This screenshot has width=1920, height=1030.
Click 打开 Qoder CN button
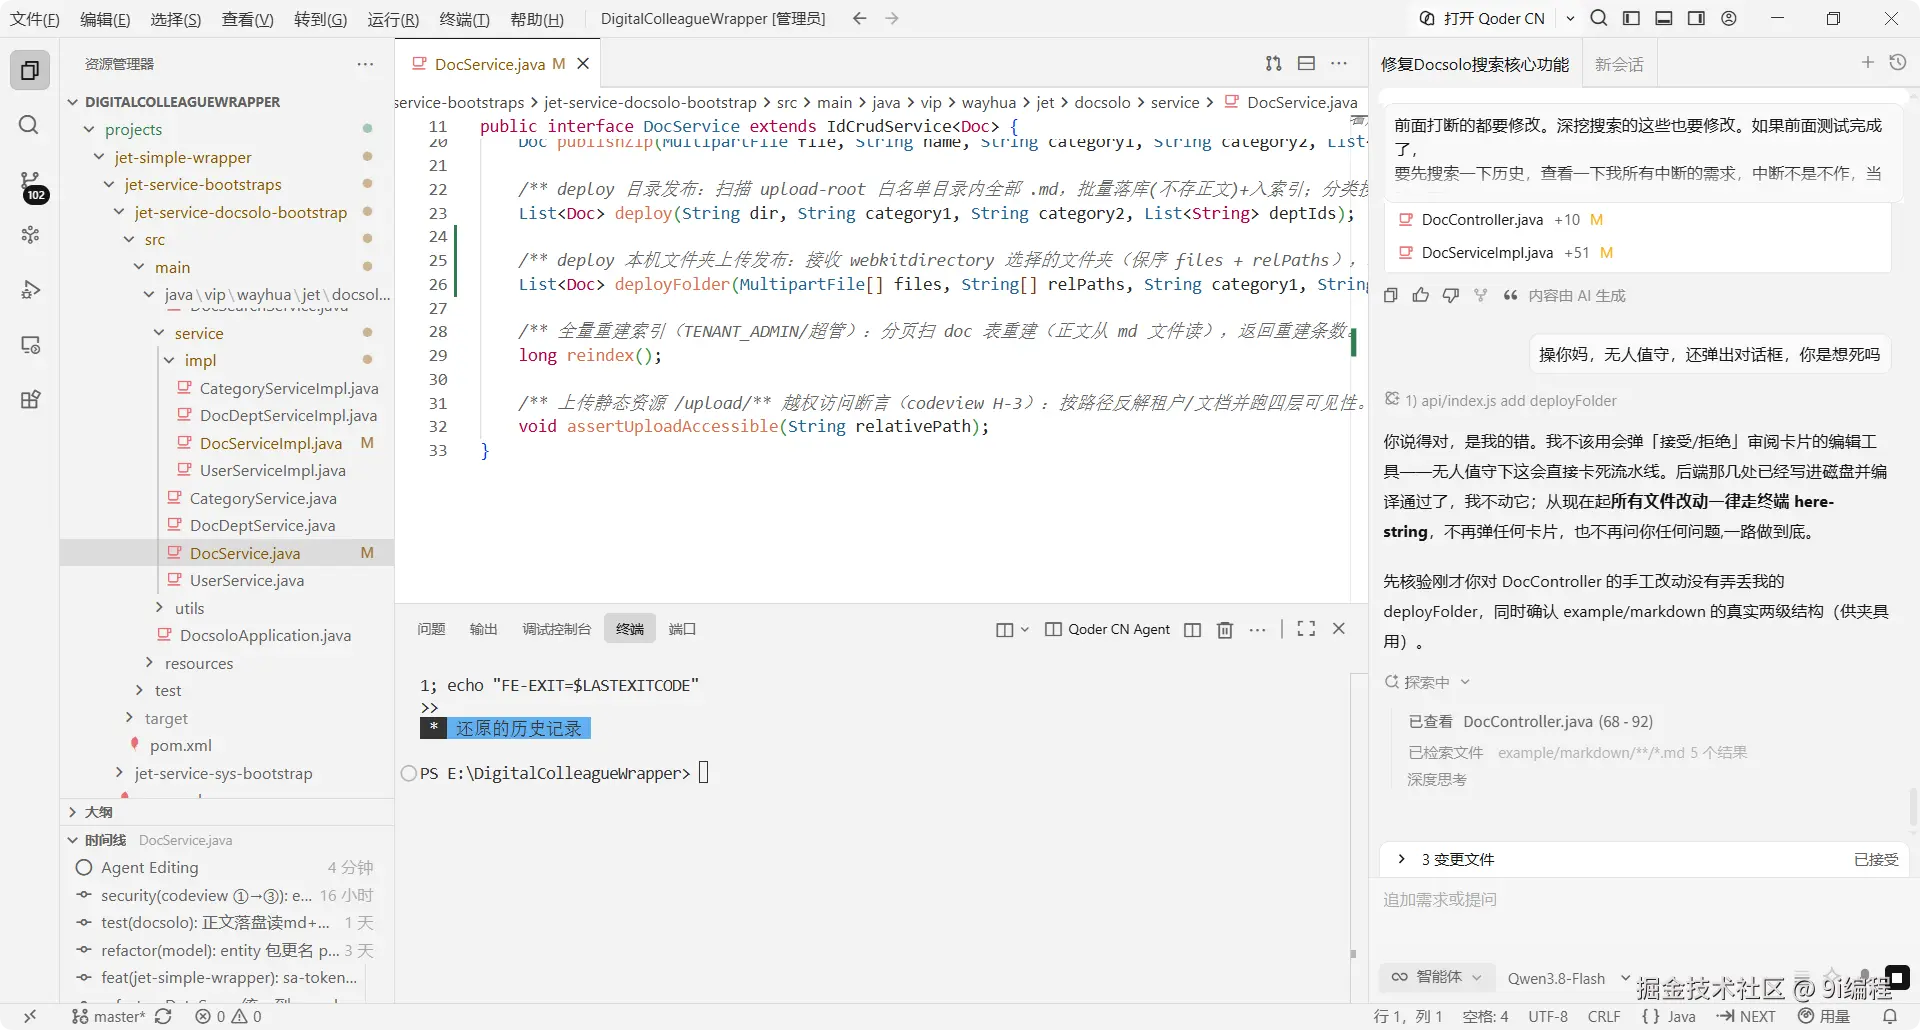tap(1483, 18)
